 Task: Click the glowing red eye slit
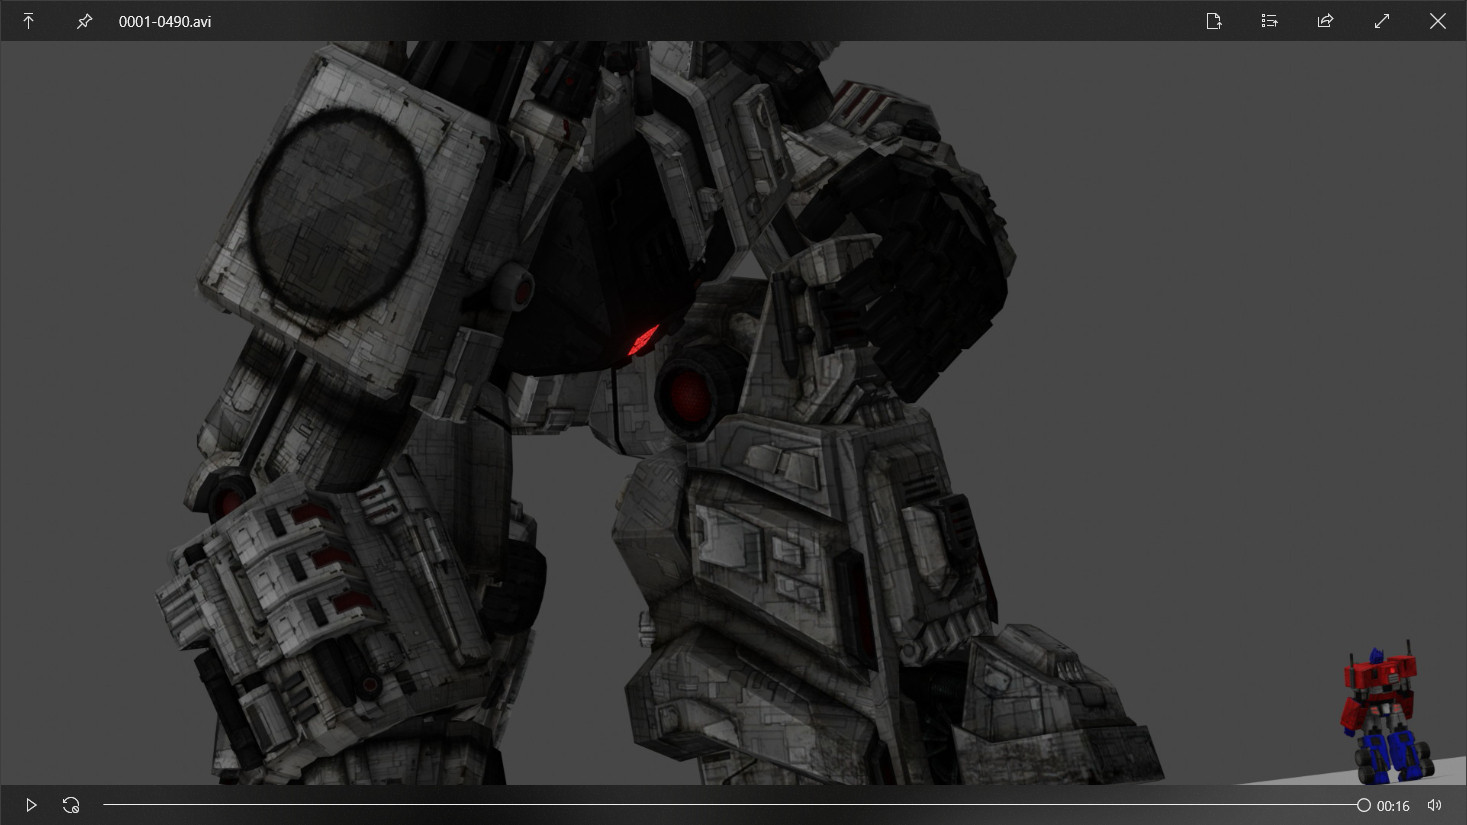coord(642,341)
